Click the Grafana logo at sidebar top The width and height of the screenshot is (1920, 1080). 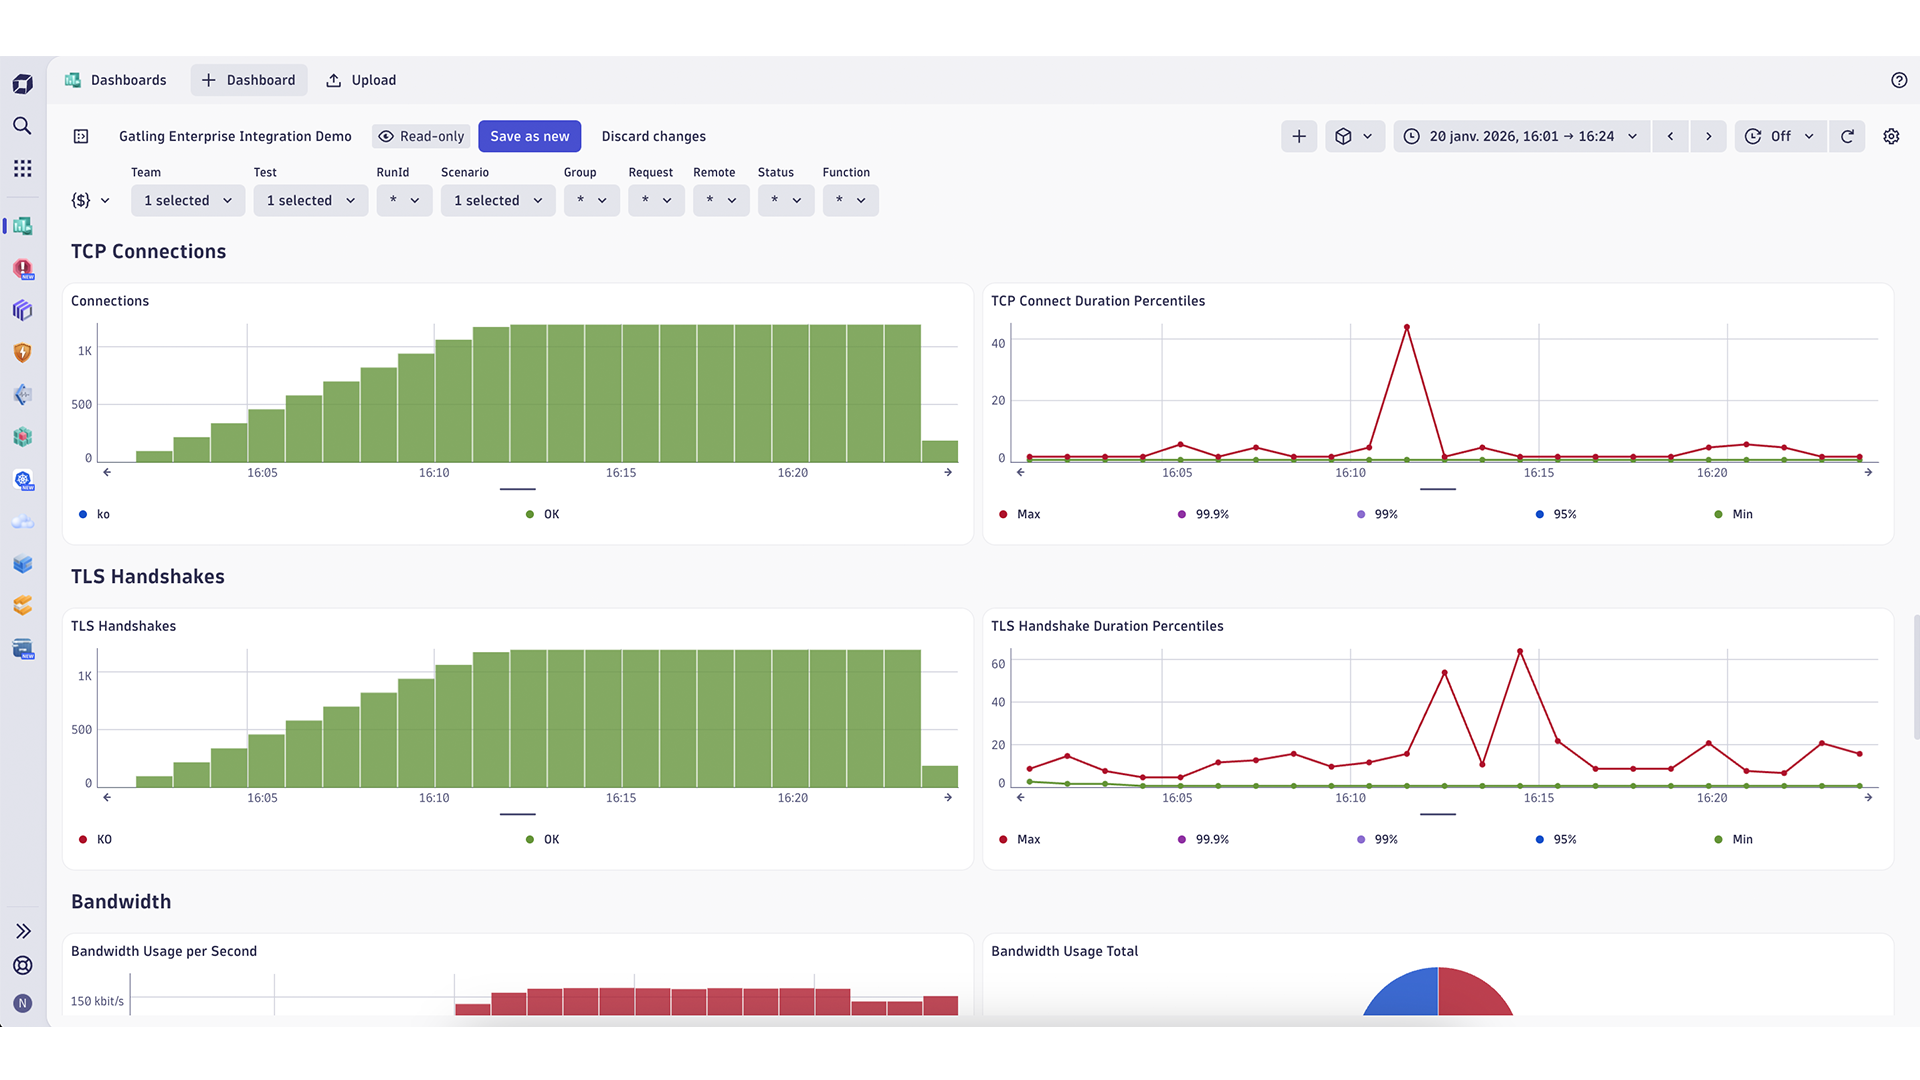(22, 84)
